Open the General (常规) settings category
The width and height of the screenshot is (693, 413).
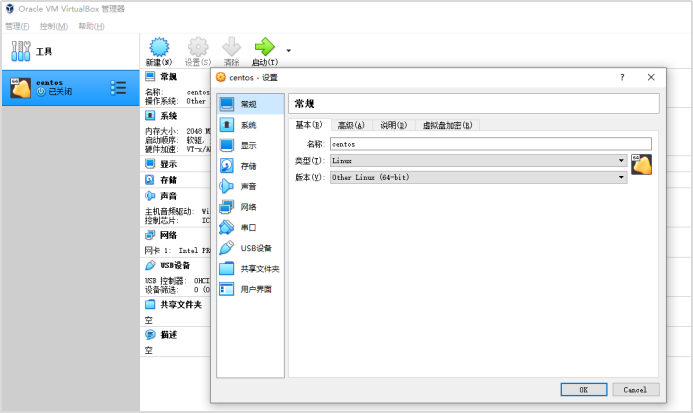coord(251,104)
